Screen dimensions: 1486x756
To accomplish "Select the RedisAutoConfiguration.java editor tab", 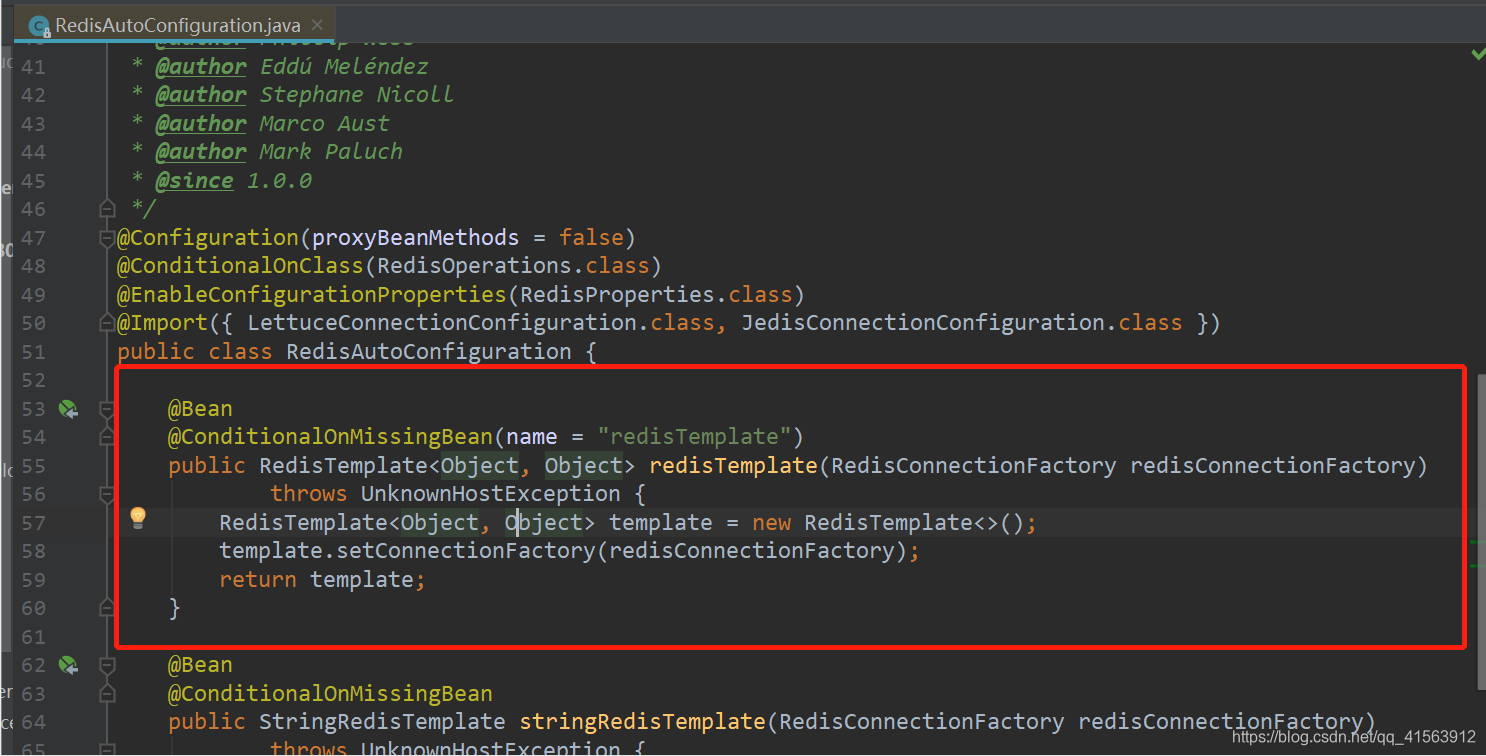I will tap(174, 25).
